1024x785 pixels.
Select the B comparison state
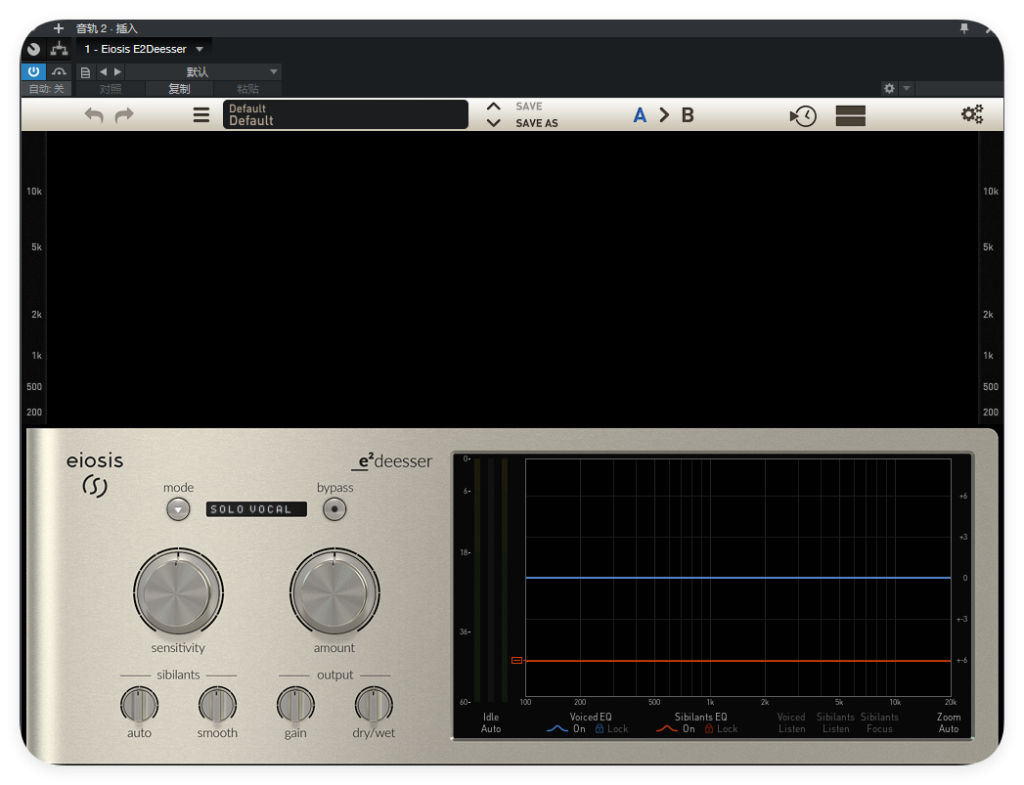688,115
